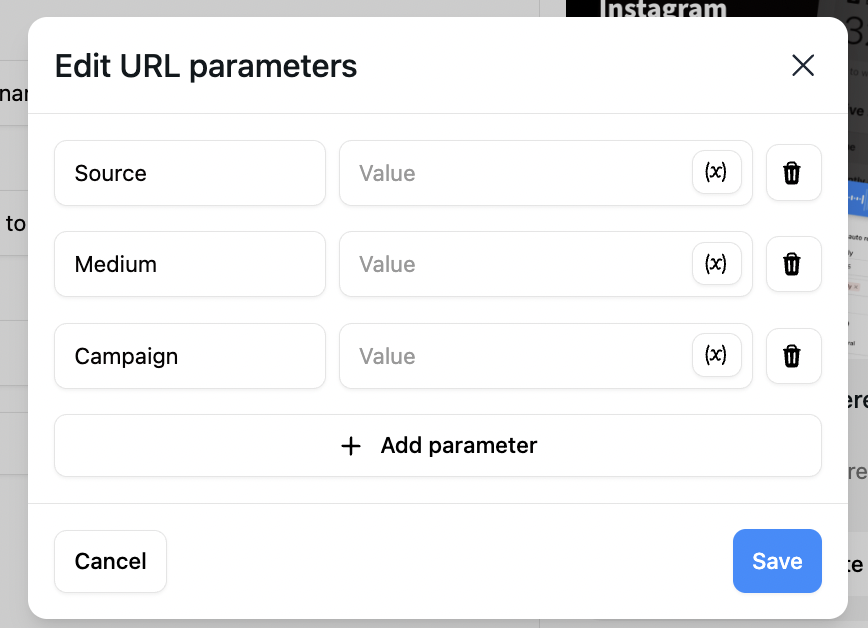Click the Source name field
The height and width of the screenshot is (628, 868).
pos(190,173)
